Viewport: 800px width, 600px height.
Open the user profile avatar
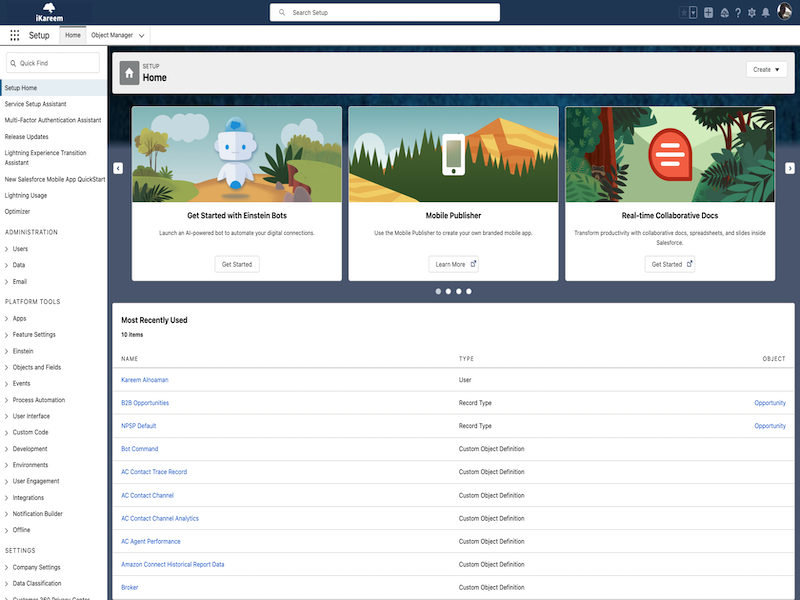(x=784, y=11)
